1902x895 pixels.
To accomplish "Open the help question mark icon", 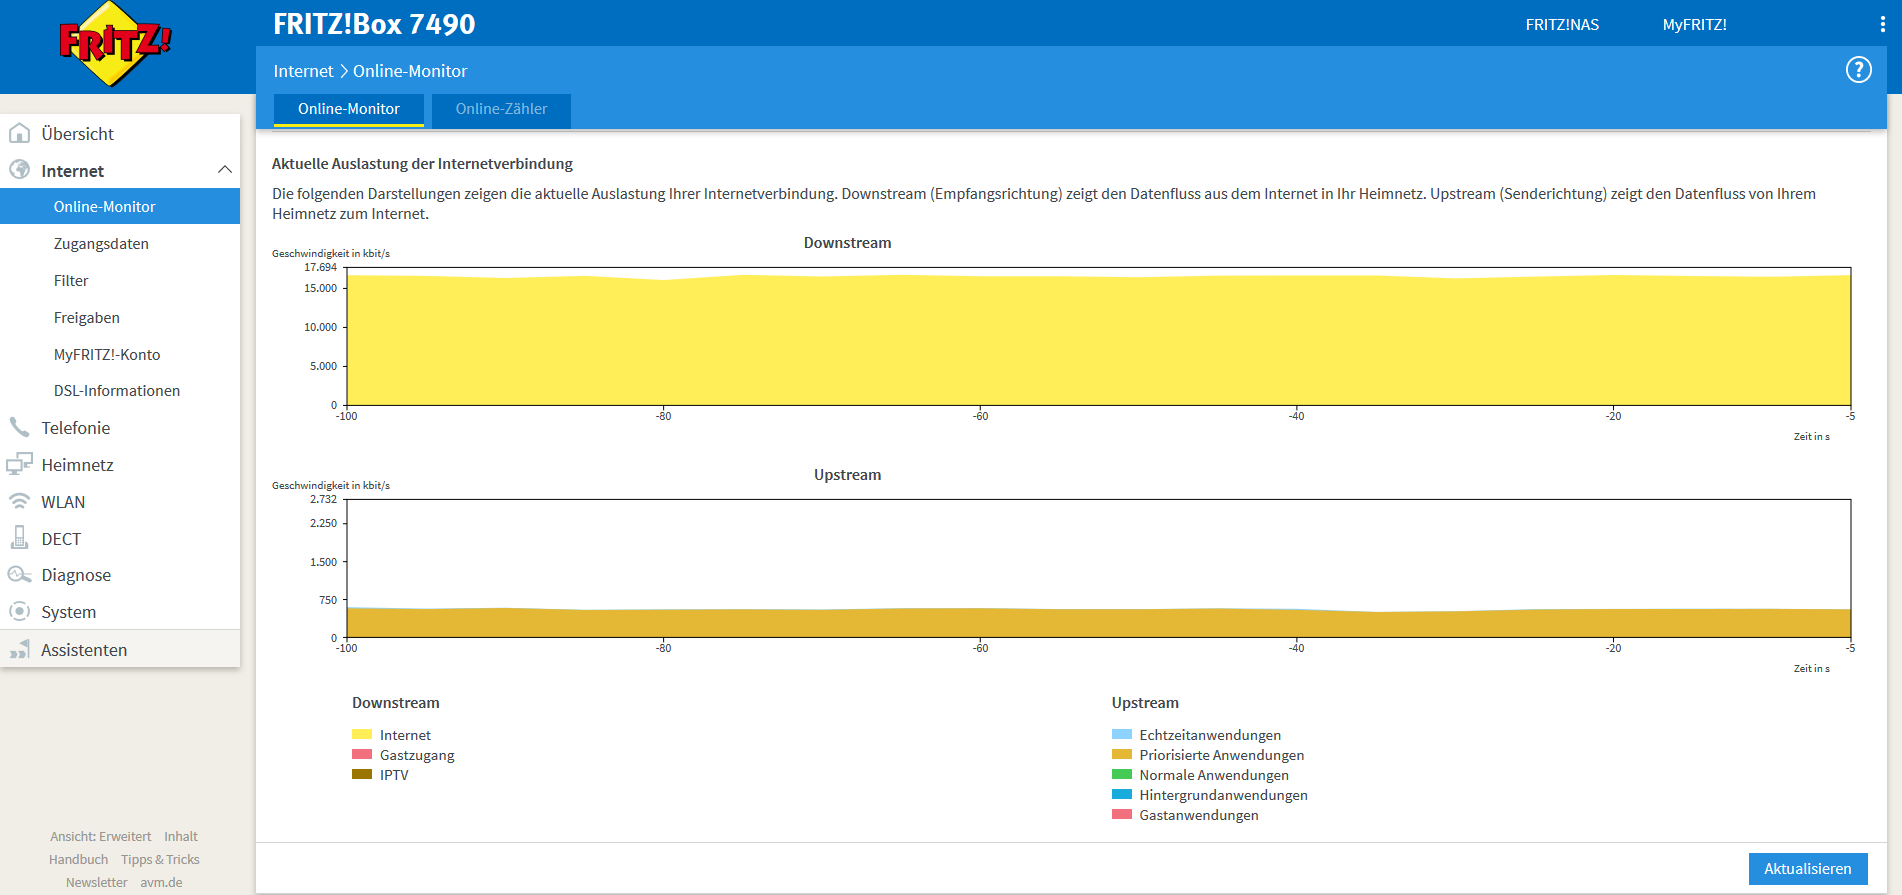I will [1858, 70].
